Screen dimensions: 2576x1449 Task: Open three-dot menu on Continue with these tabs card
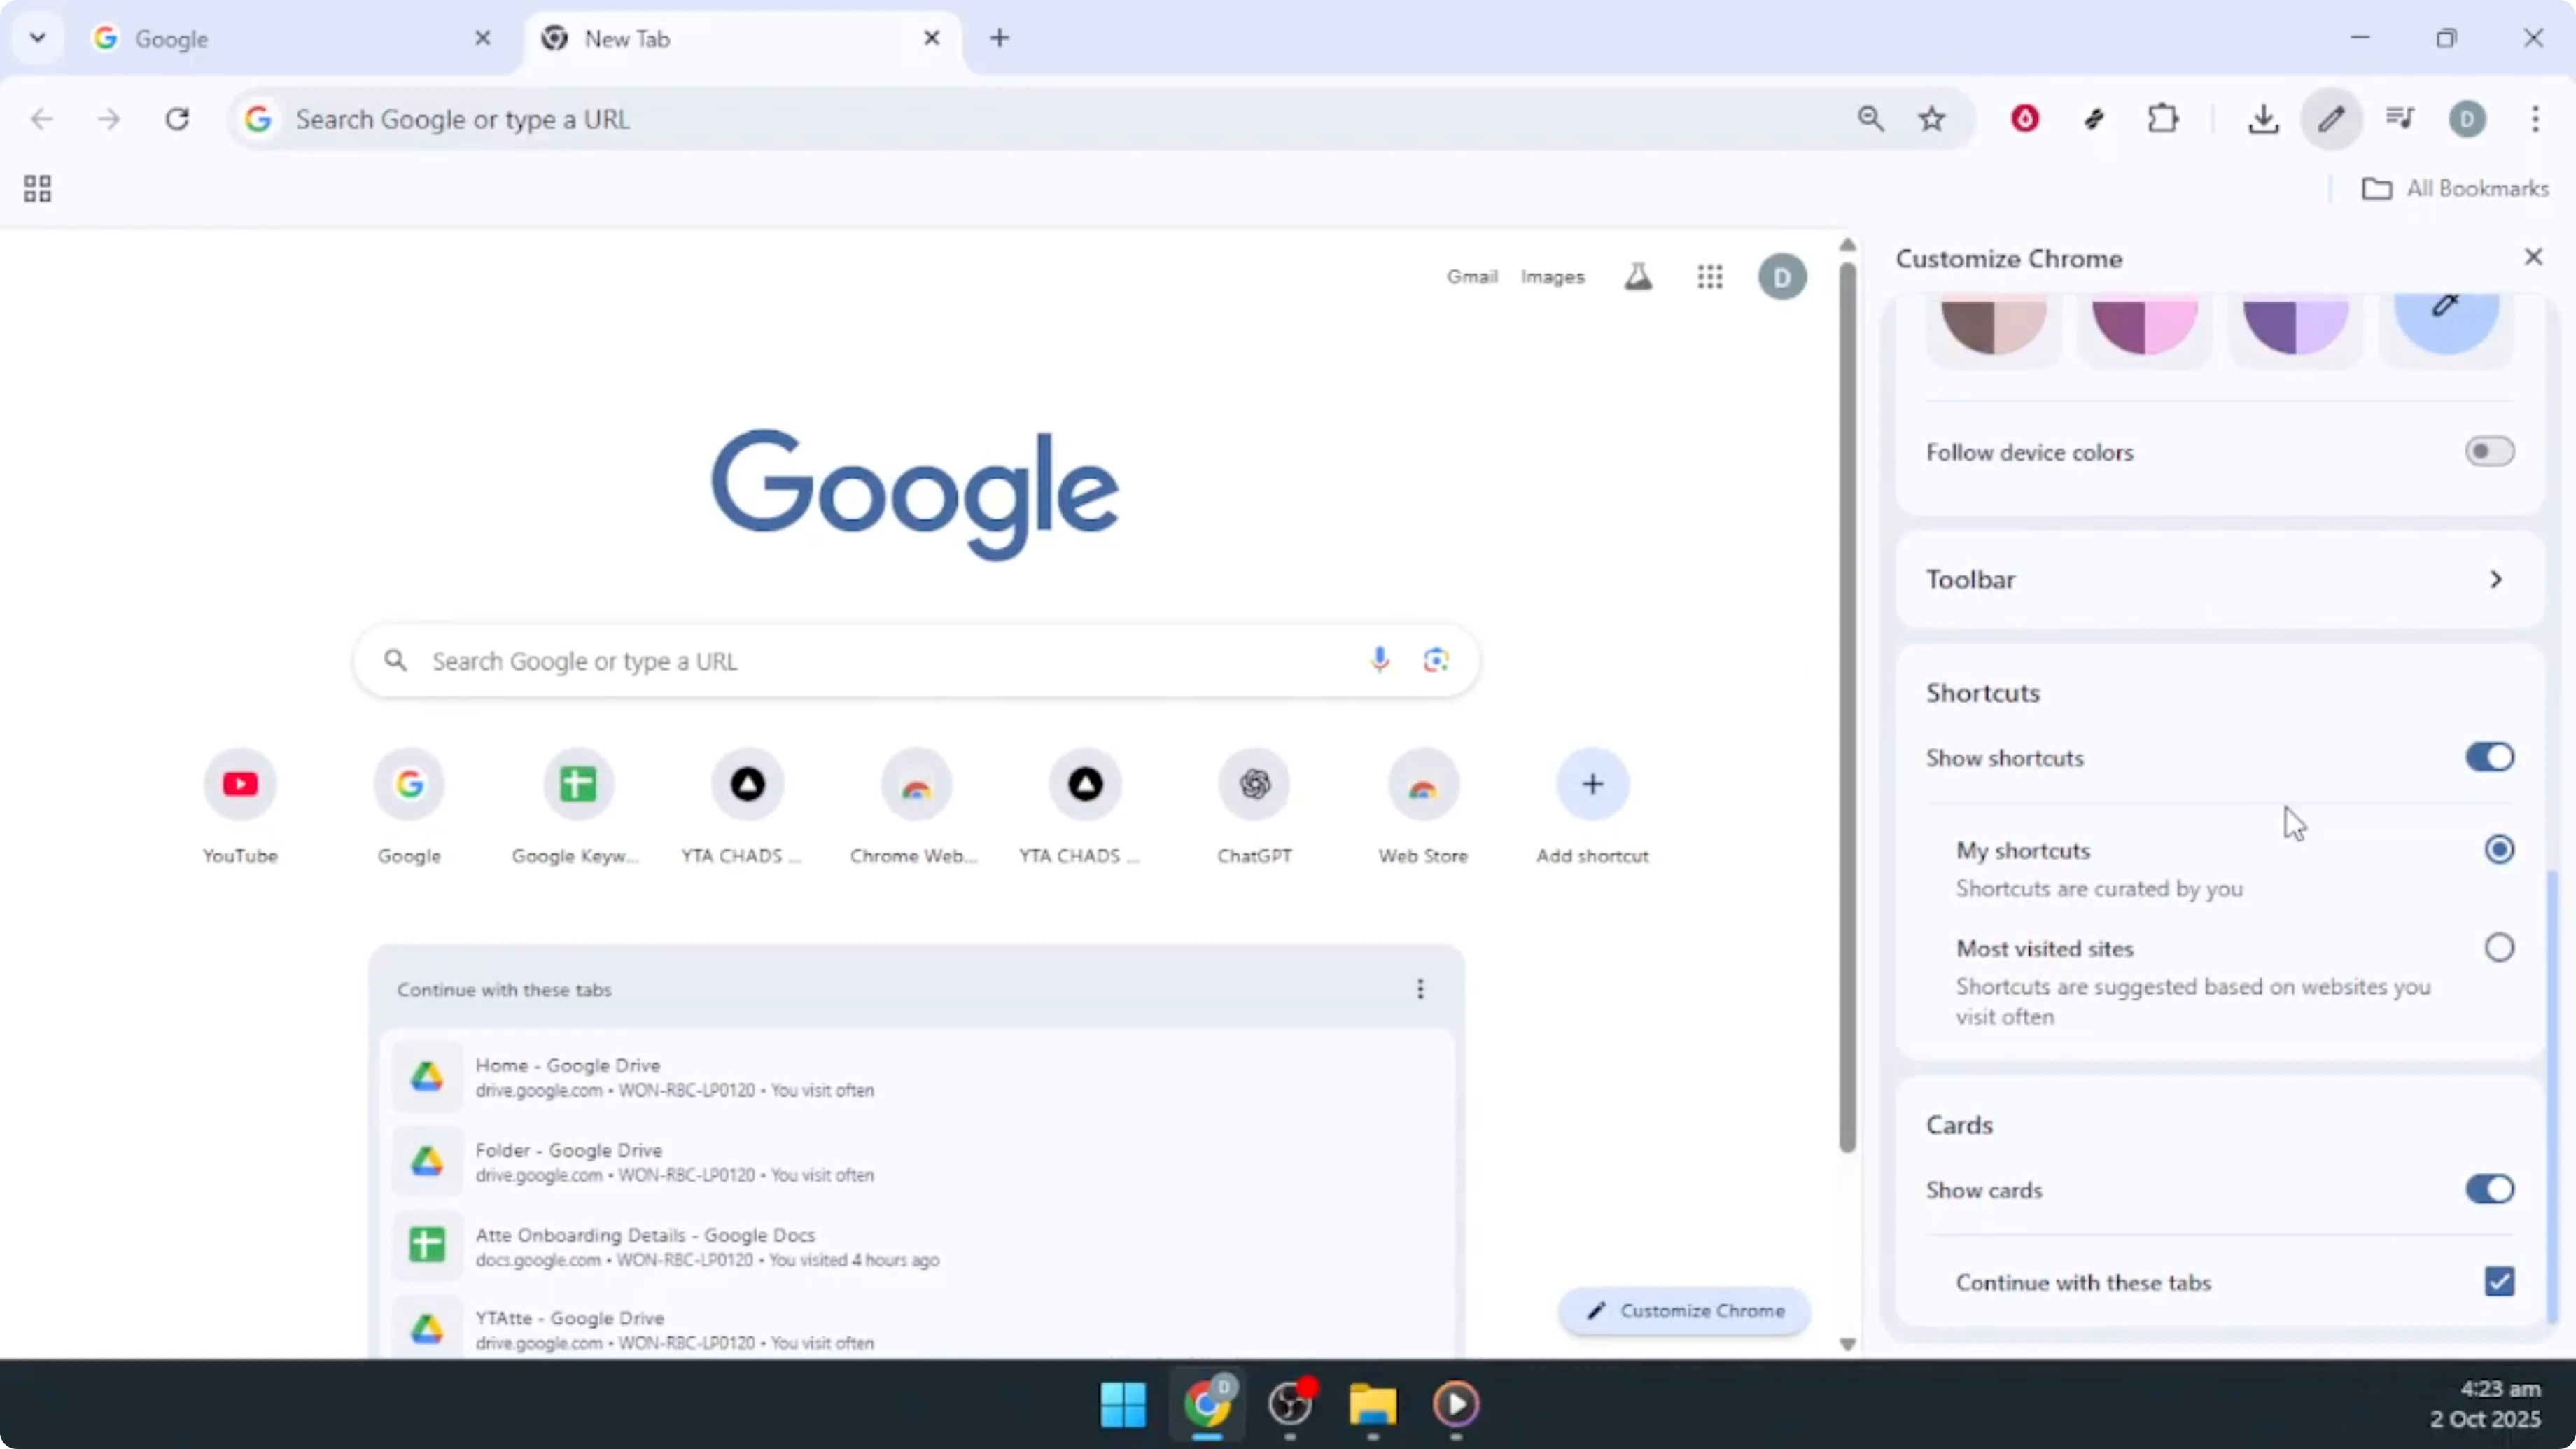pos(1420,989)
